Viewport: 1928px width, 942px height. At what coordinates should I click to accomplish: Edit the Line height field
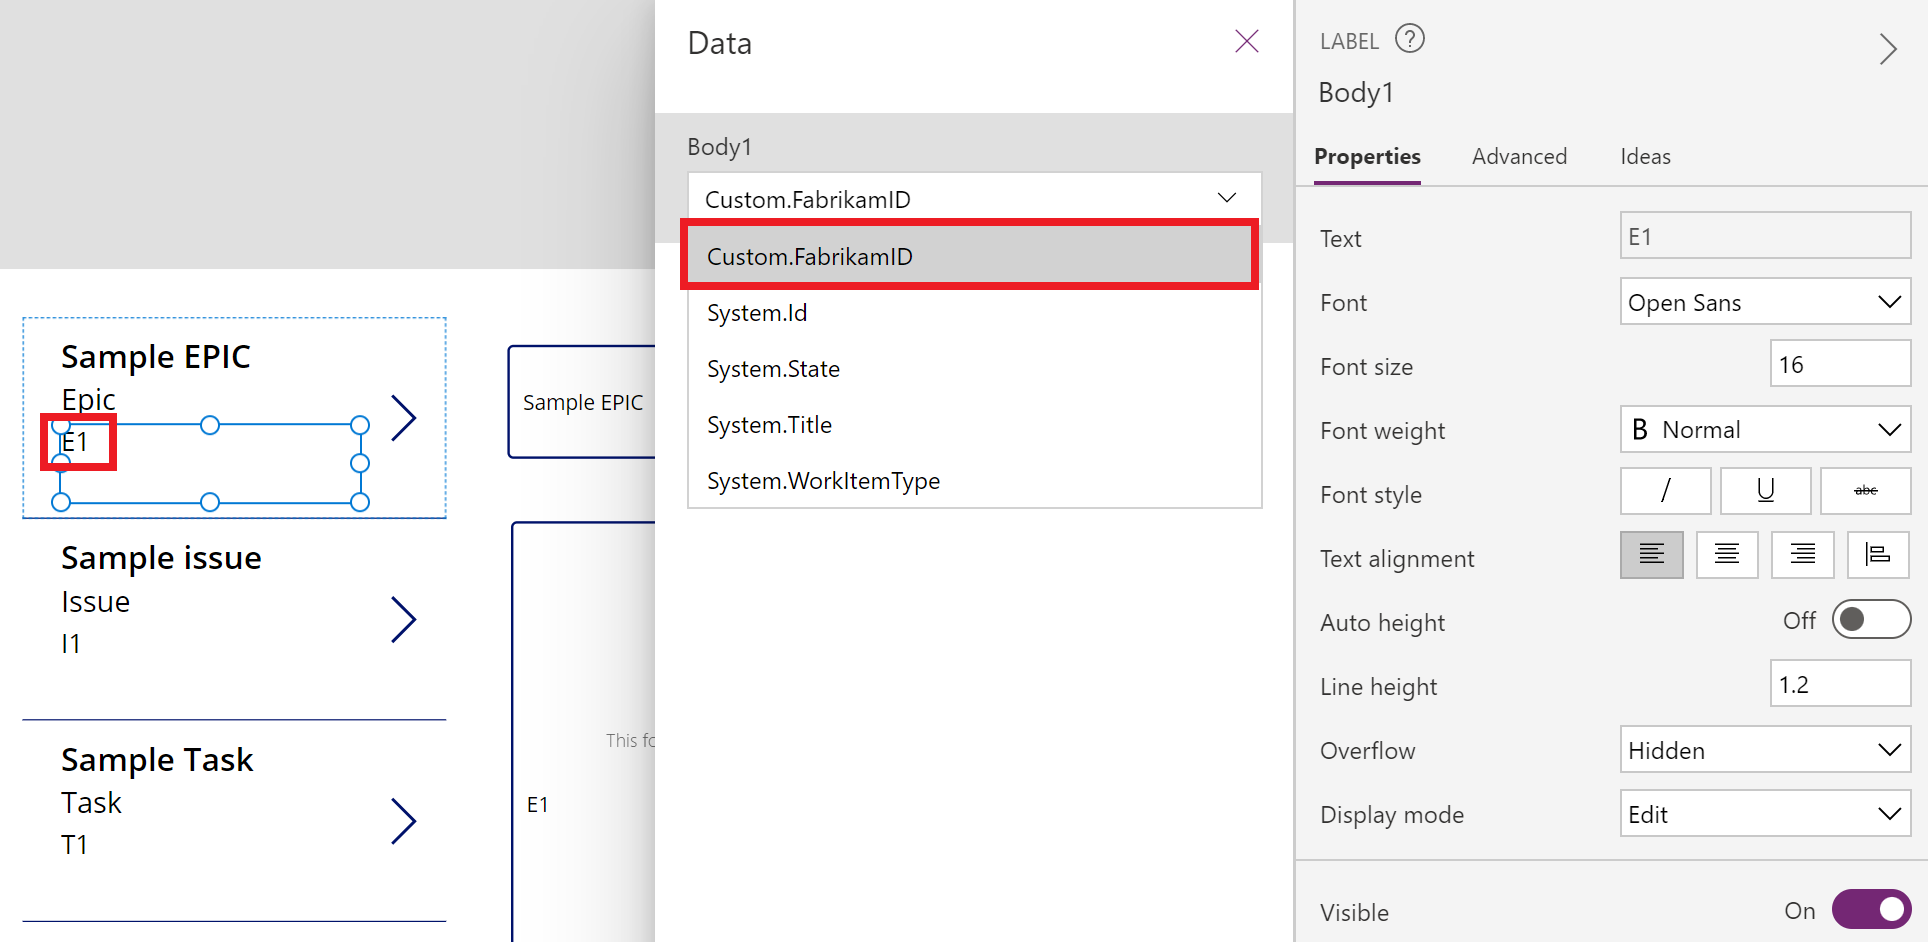(1840, 684)
